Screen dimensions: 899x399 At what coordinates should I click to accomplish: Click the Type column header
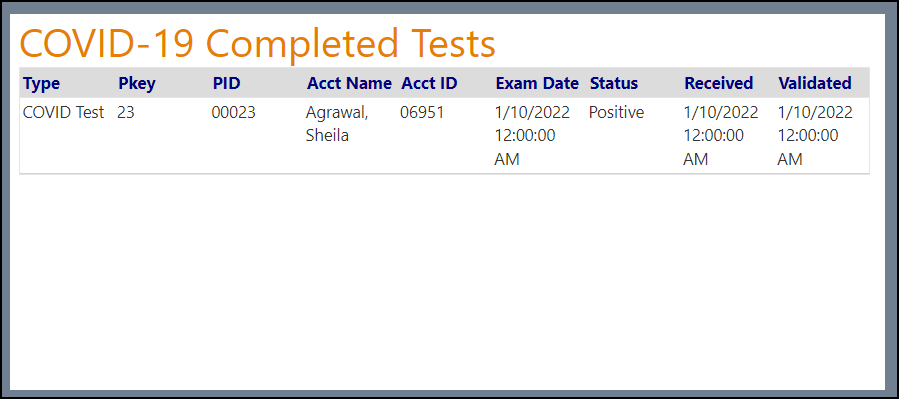[41, 84]
